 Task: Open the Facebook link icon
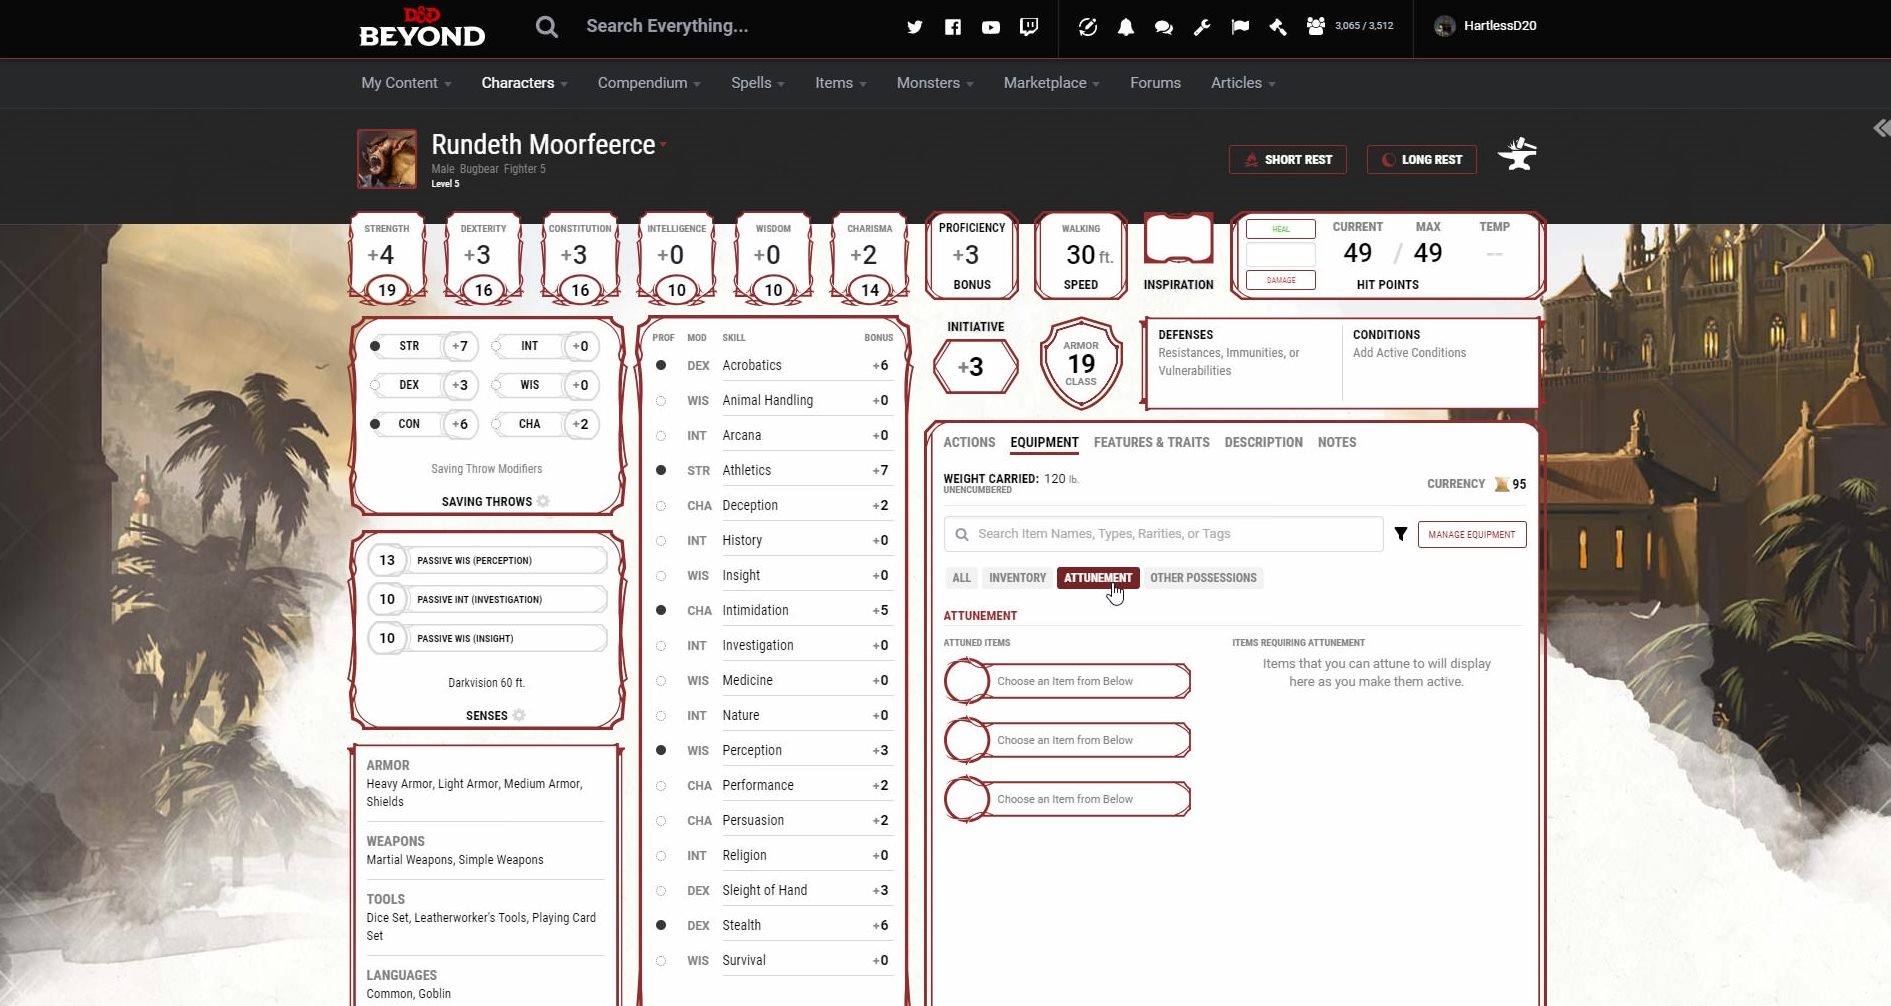click(952, 27)
